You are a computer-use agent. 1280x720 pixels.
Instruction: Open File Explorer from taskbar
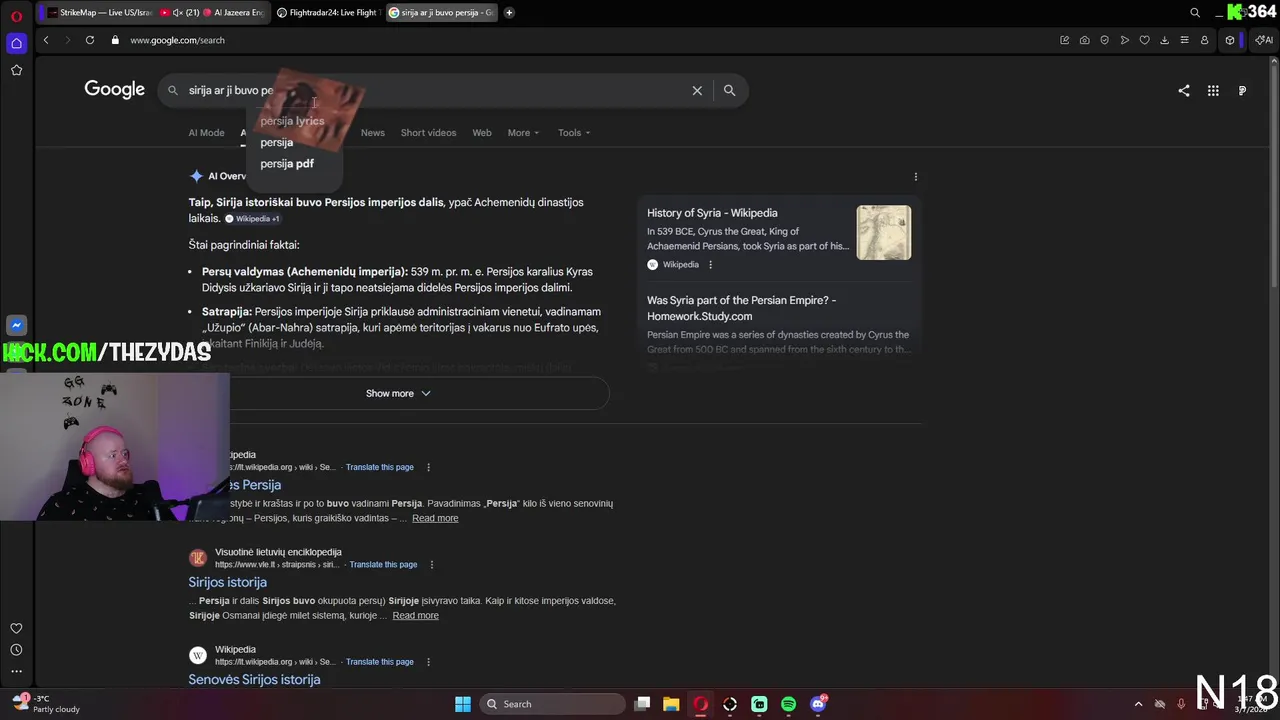tap(671, 704)
